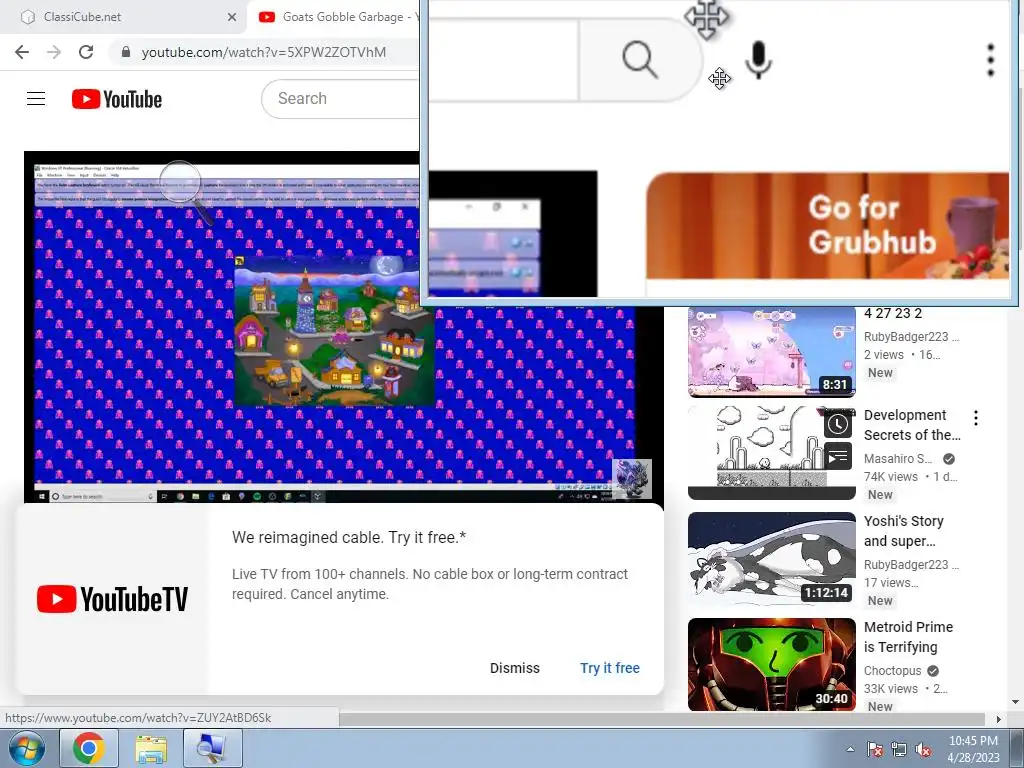Open options menu for Development Secrets video
The image size is (1024, 768).
click(x=976, y=418)
